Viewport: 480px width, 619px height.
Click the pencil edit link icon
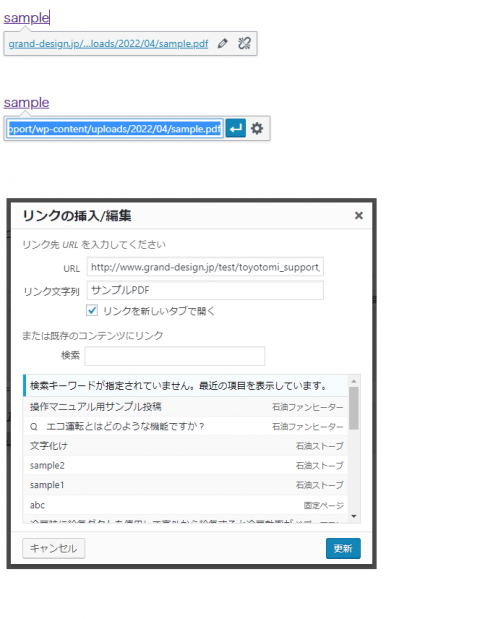pyautogui.click(x=223, y=43)
